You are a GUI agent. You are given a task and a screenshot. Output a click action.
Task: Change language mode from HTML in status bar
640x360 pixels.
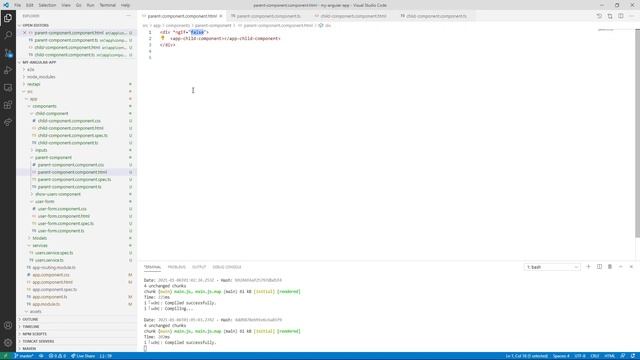click(x=610, y=356)
